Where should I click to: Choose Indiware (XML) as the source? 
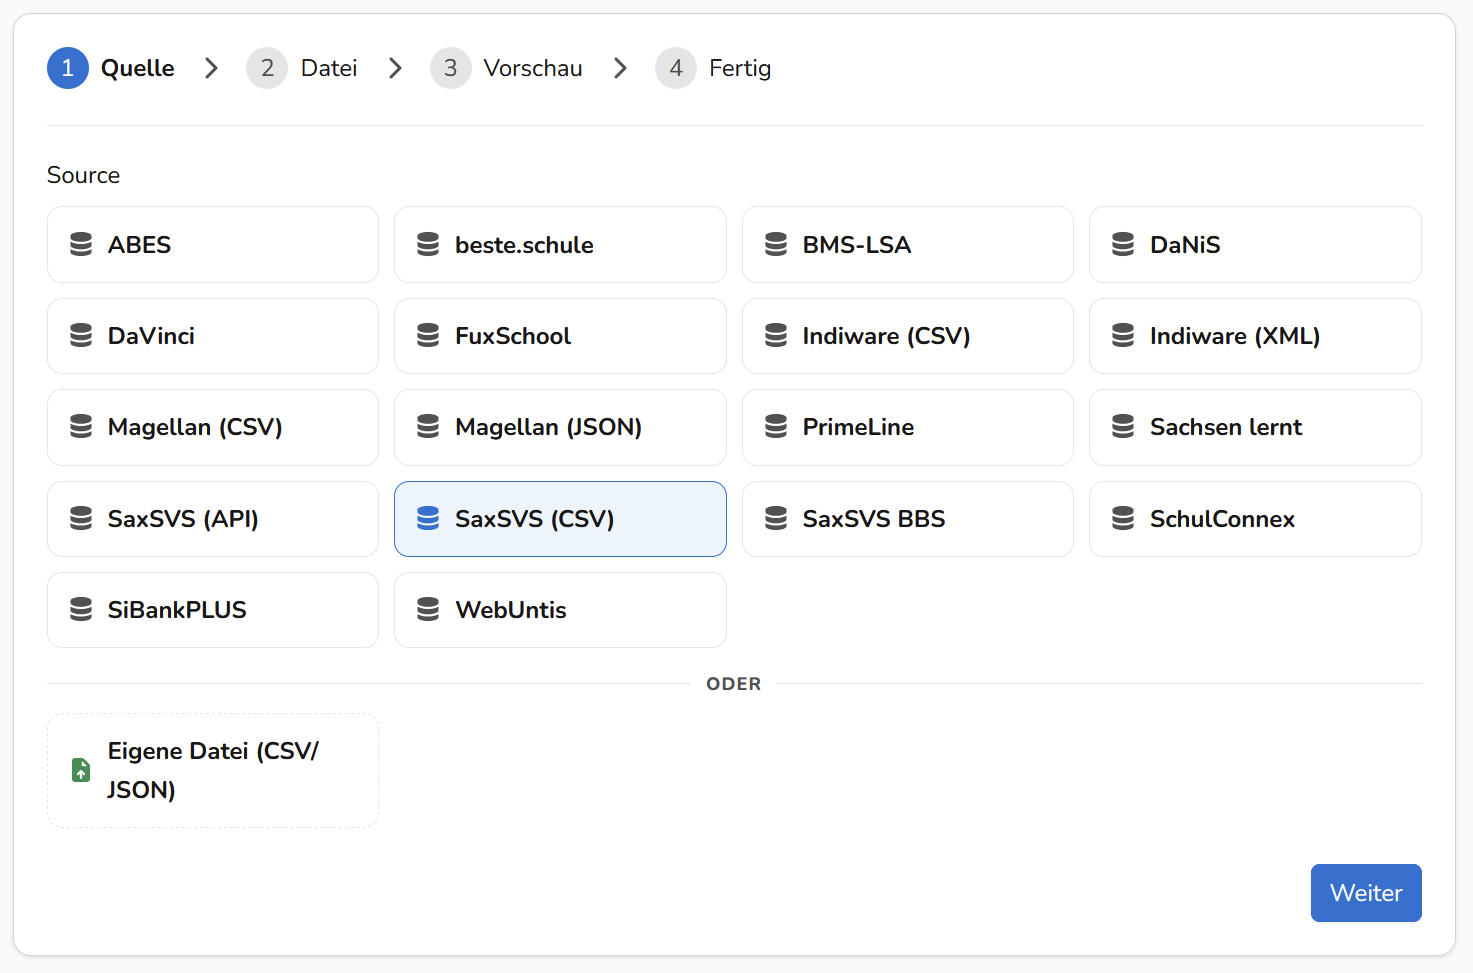1255,336
